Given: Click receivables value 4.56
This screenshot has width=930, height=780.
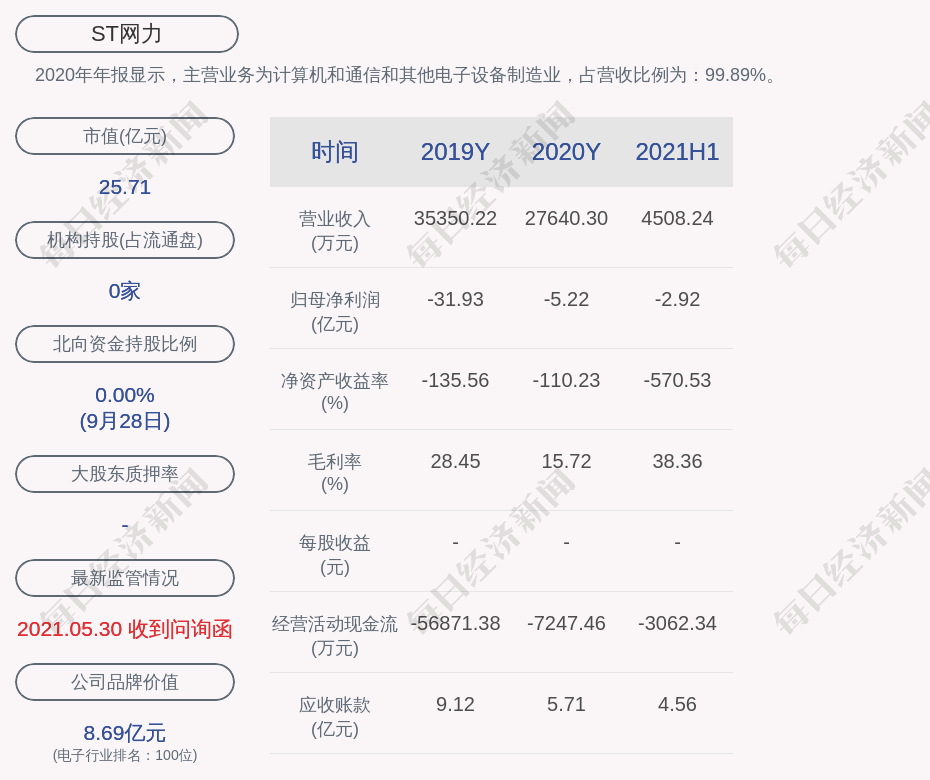Looking at the screenshot, I should (677, 704).
